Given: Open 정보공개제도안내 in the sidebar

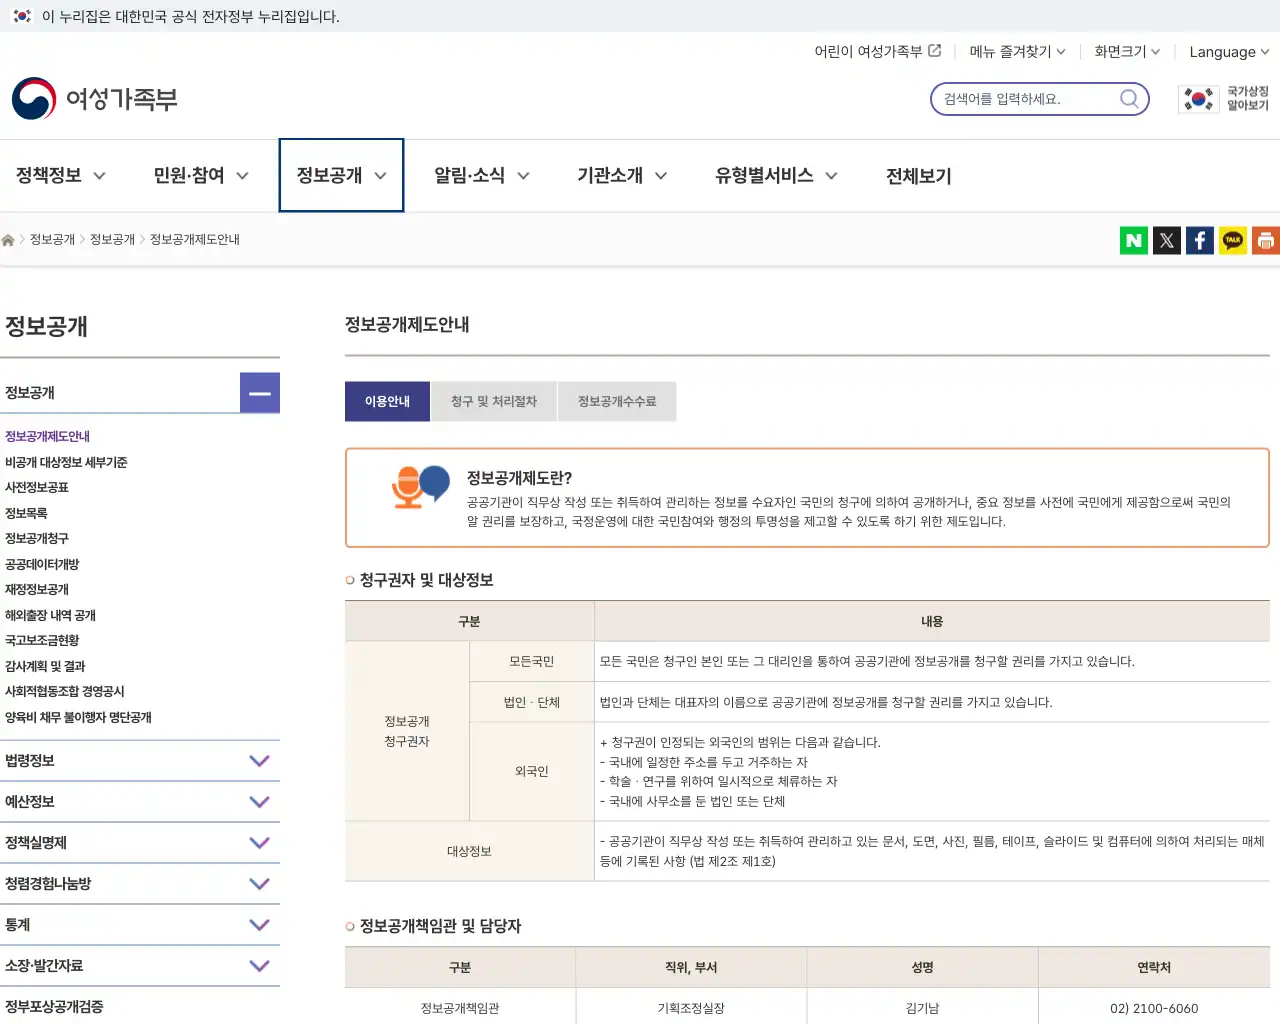Looking at the screenshot, I should (47, 437).
